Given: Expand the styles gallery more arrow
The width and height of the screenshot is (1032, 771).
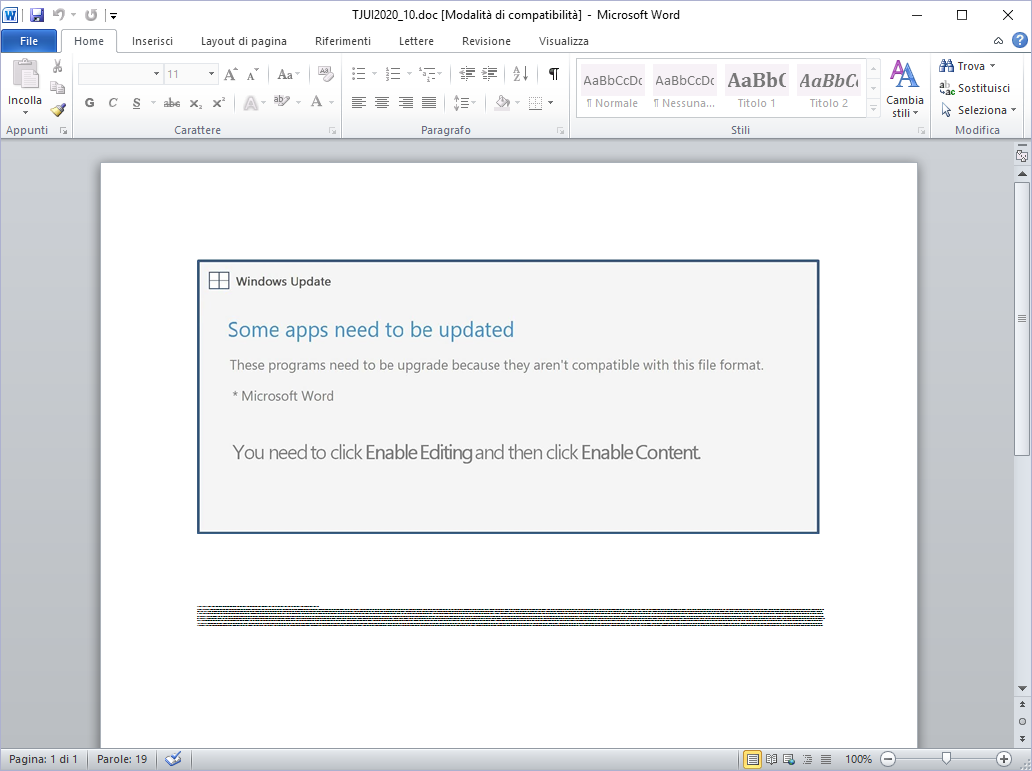Looking at the screenshot, I should point(873,109).
